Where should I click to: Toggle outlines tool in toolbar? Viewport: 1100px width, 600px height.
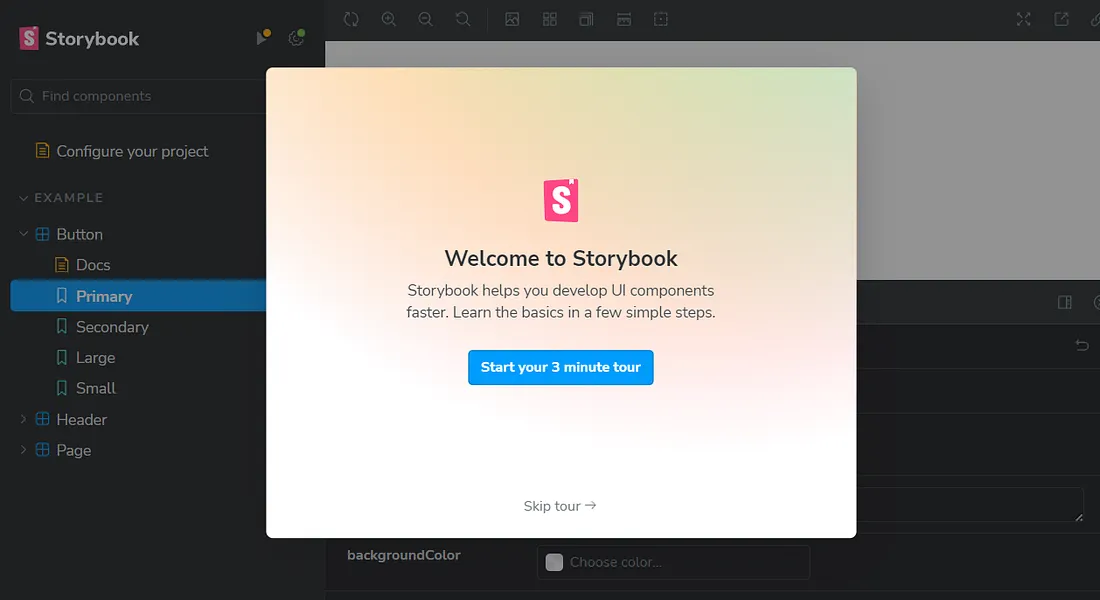660,19
